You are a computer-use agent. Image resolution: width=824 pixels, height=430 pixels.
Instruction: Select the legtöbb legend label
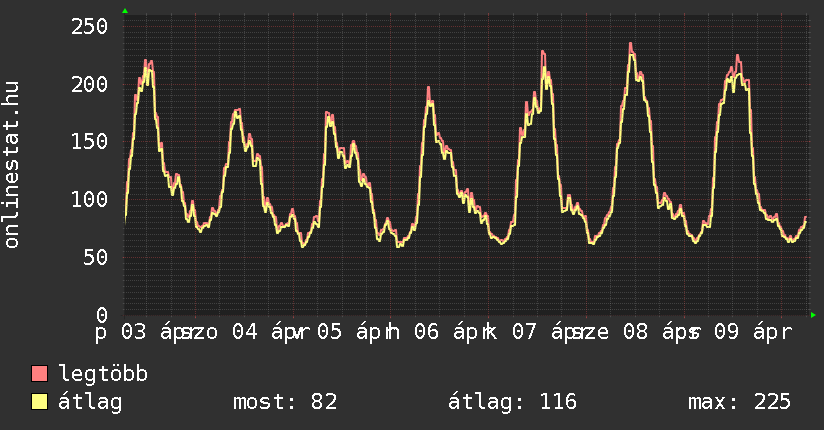pos(104,374)
